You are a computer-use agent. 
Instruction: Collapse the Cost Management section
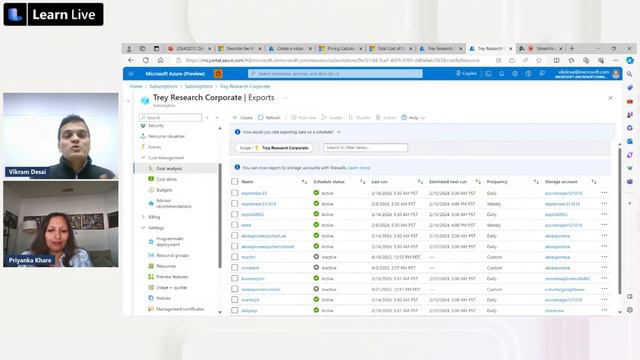click(143, 158)
